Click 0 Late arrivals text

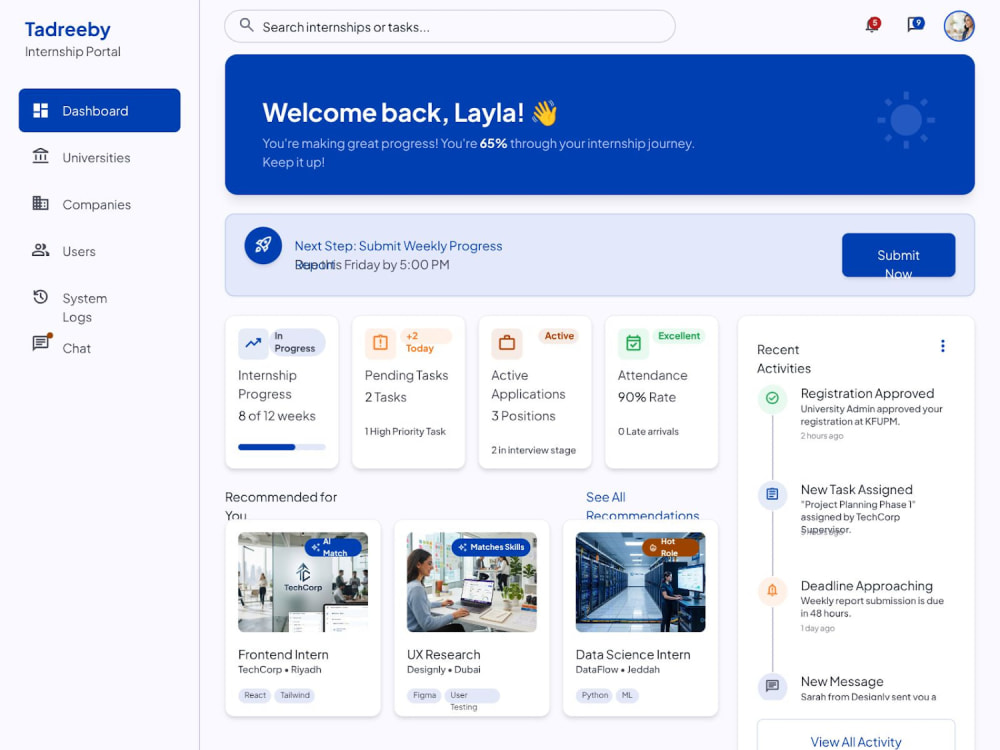[x=648, y=432]
